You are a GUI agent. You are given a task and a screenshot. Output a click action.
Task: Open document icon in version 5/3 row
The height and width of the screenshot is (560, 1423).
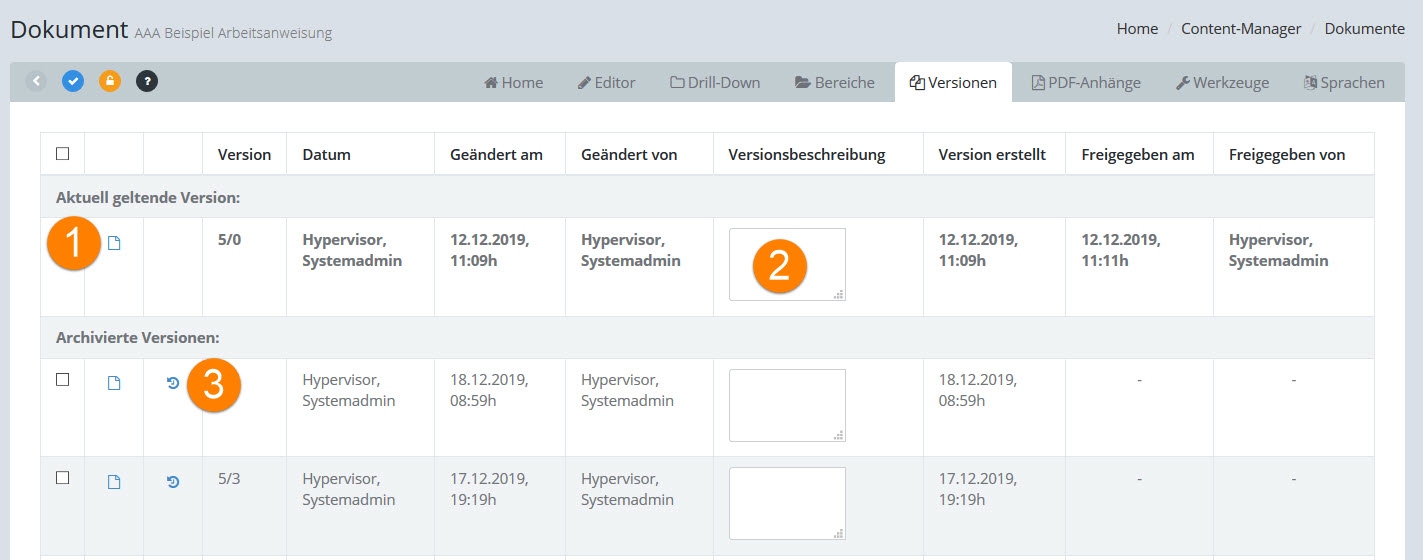pyautogui.click(x=114, y=482)
